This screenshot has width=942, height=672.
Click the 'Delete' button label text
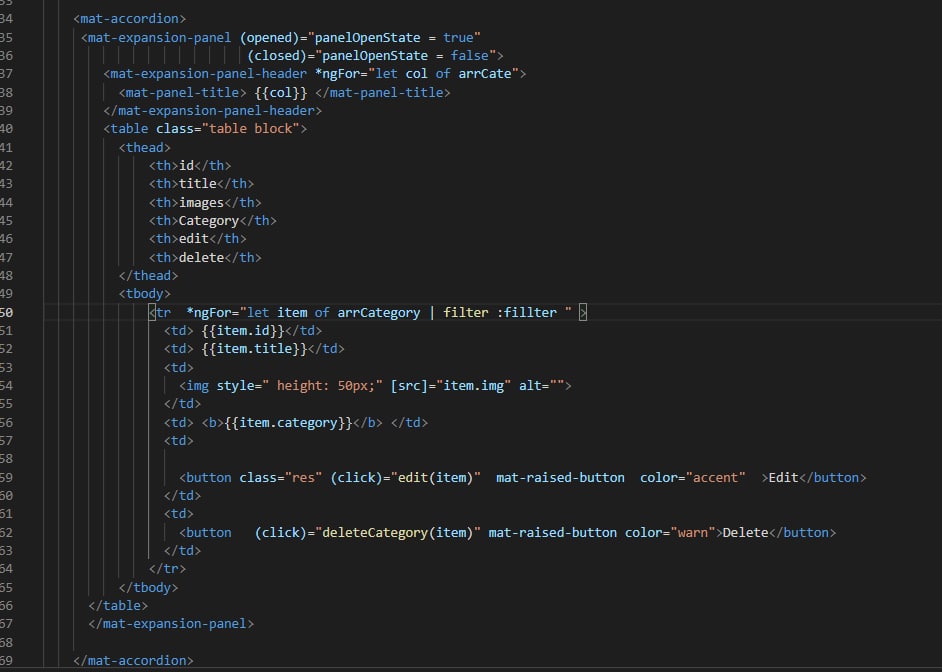(x=746, y=533)
